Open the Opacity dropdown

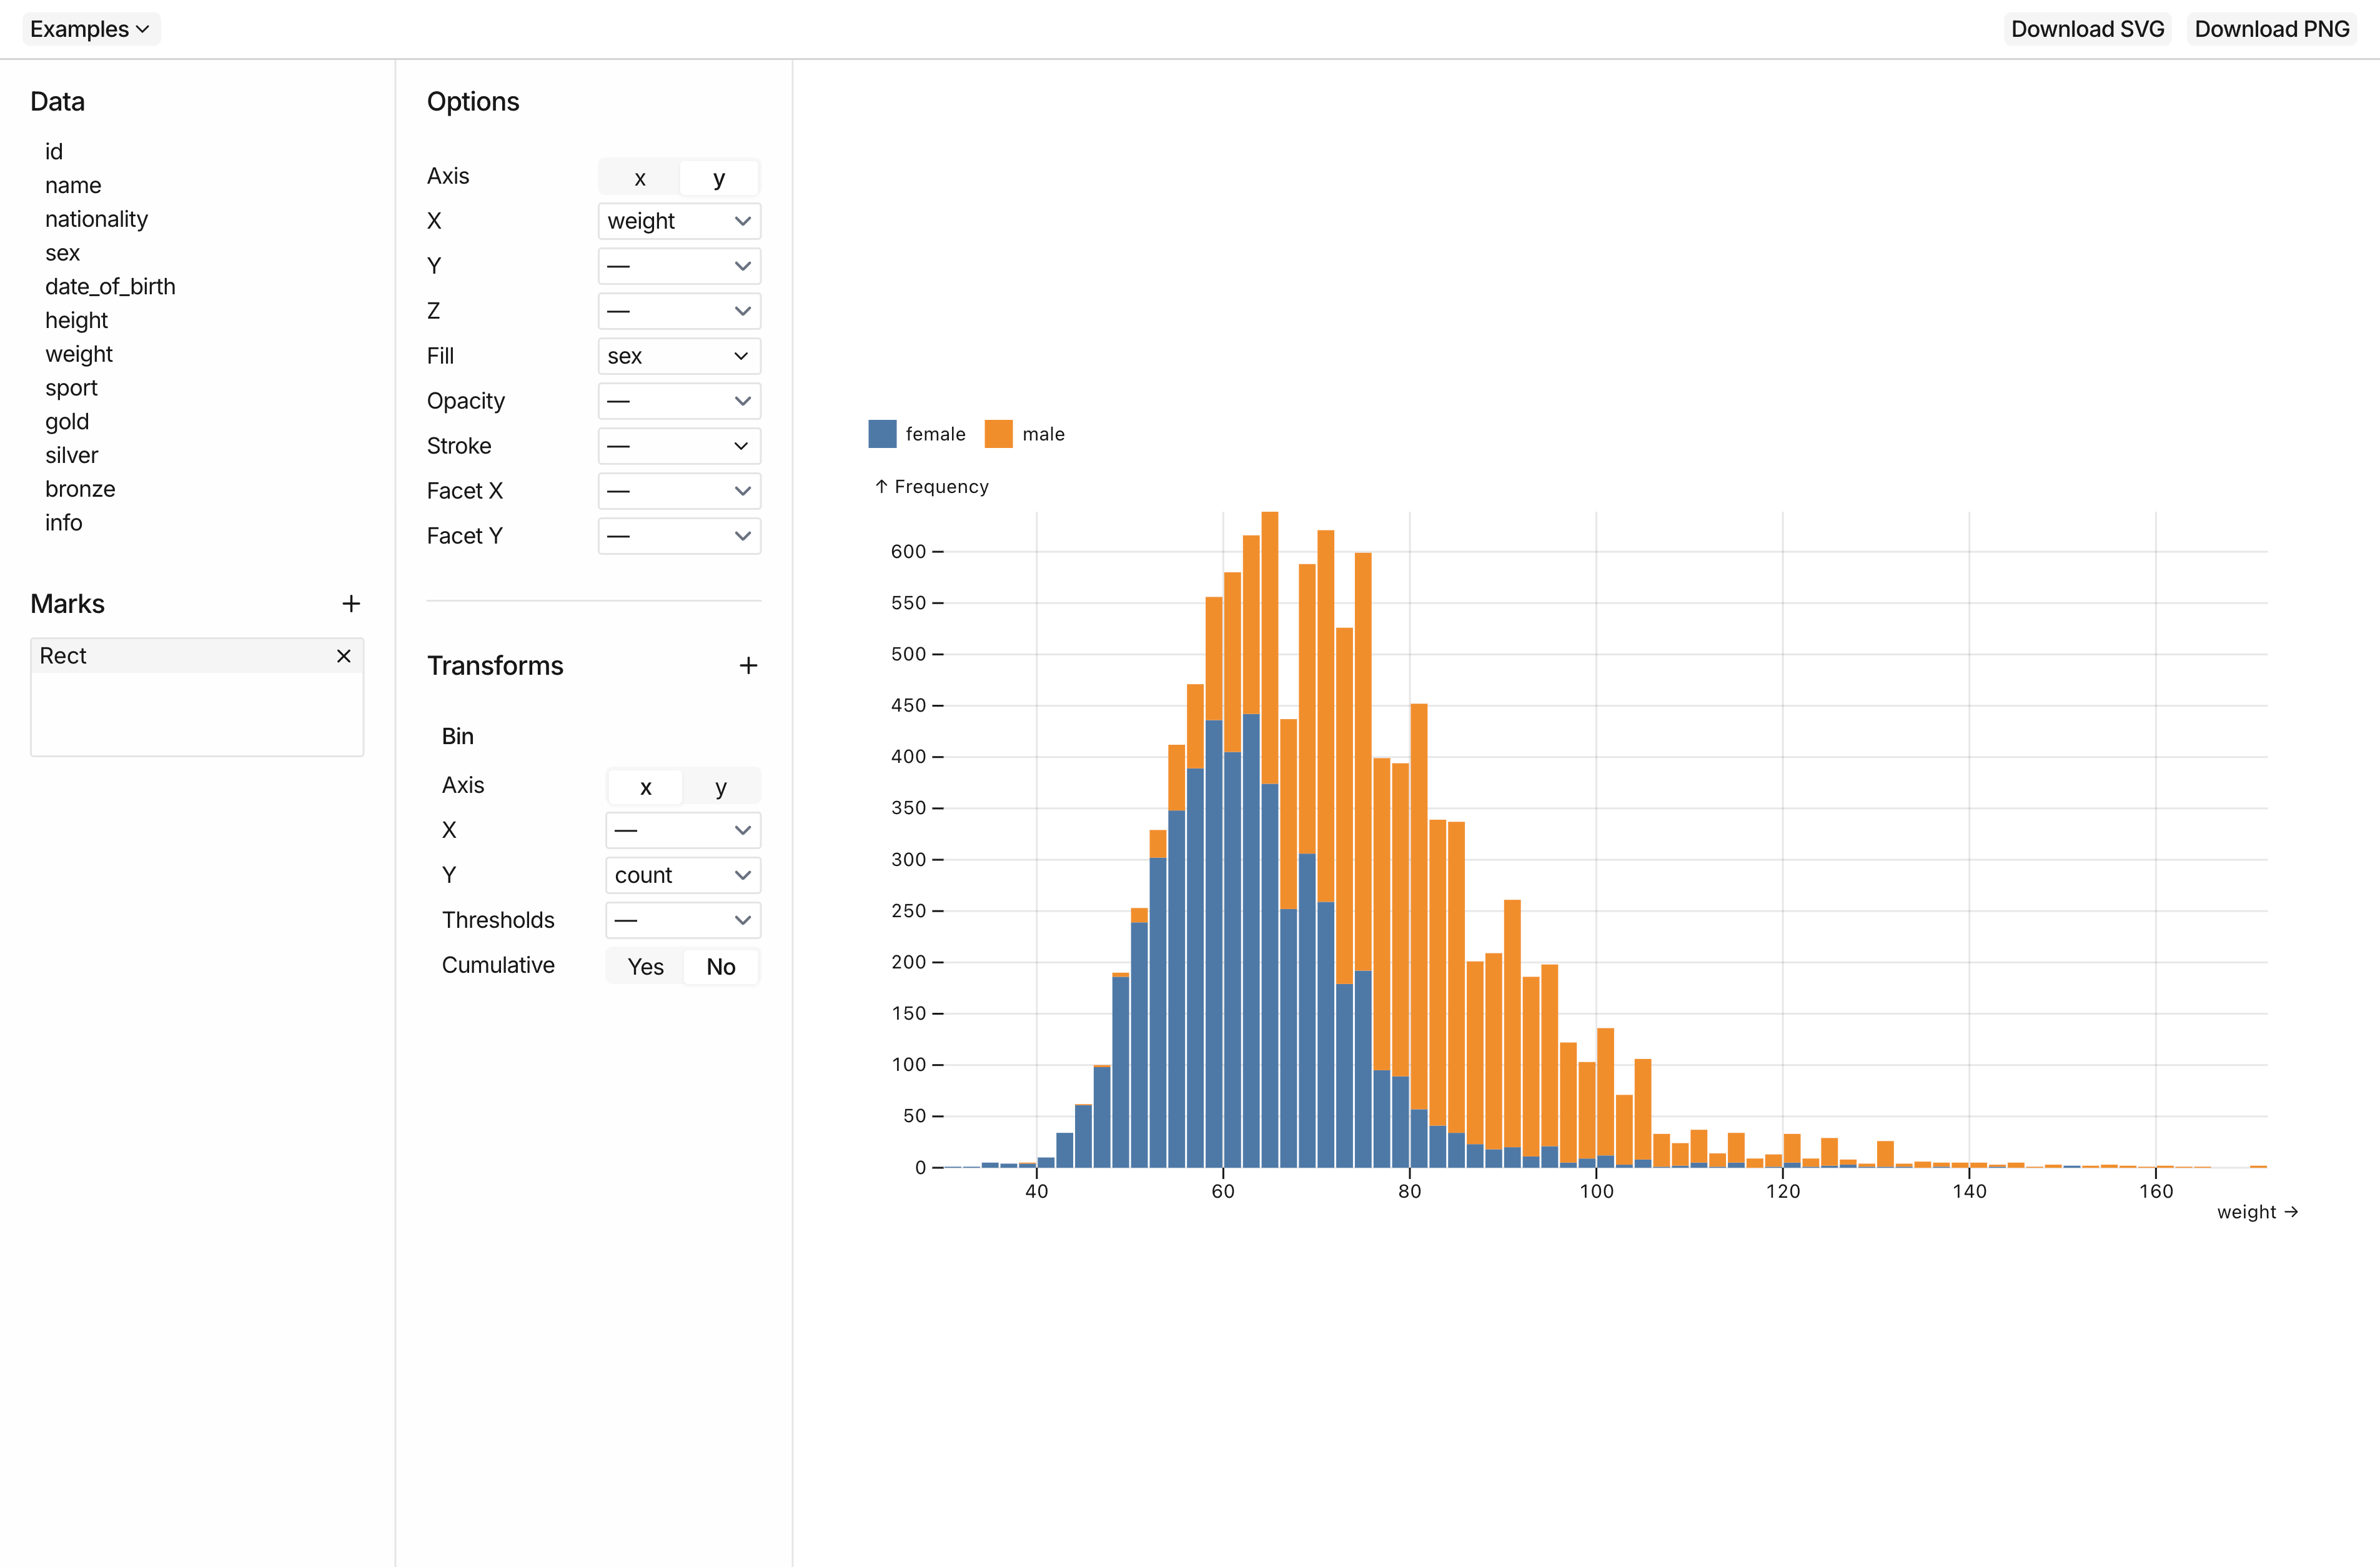click(679, 401)
